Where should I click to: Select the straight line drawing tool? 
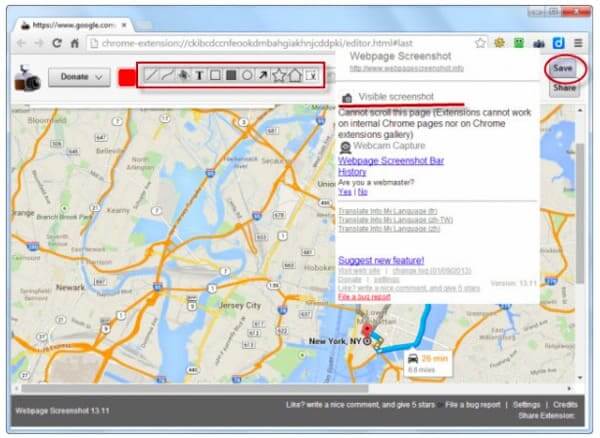(151, 75)
